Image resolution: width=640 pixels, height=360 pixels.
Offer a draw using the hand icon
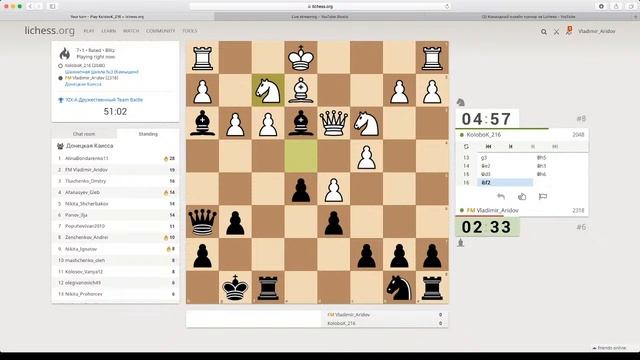522,197
